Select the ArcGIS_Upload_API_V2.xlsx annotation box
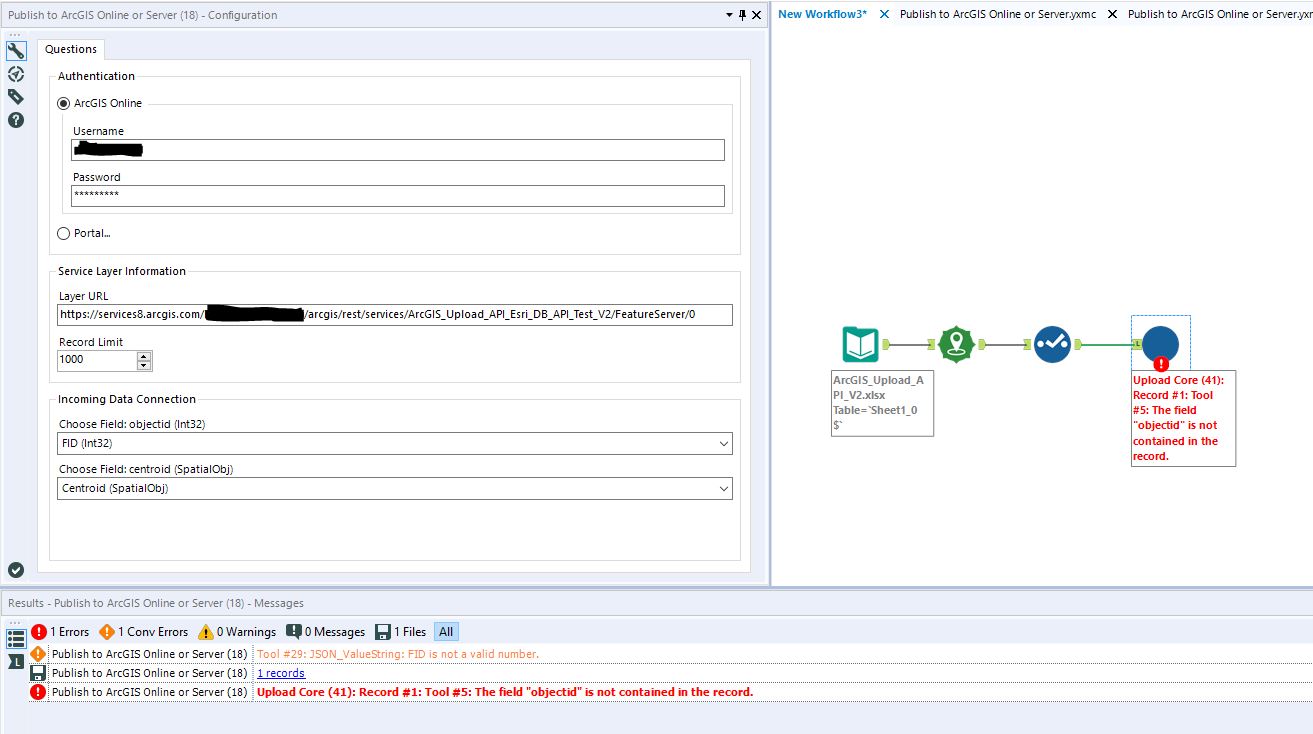The image size is (1313, 734). coord(882,403)
